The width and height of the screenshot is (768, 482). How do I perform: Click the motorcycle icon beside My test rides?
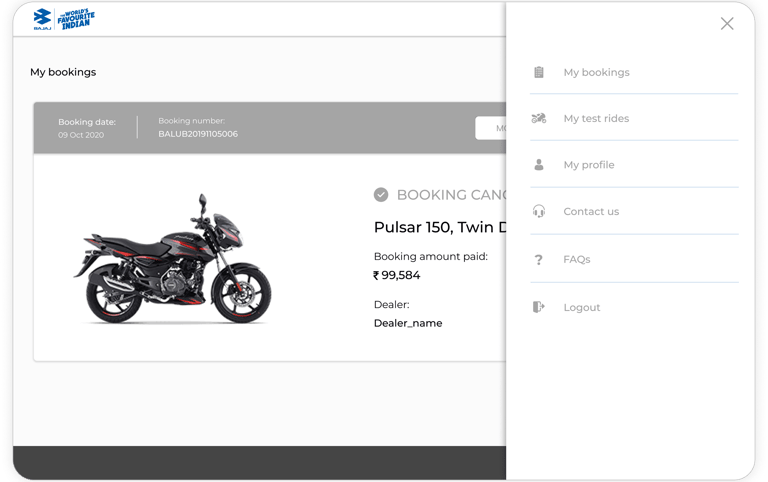[539, 118]
